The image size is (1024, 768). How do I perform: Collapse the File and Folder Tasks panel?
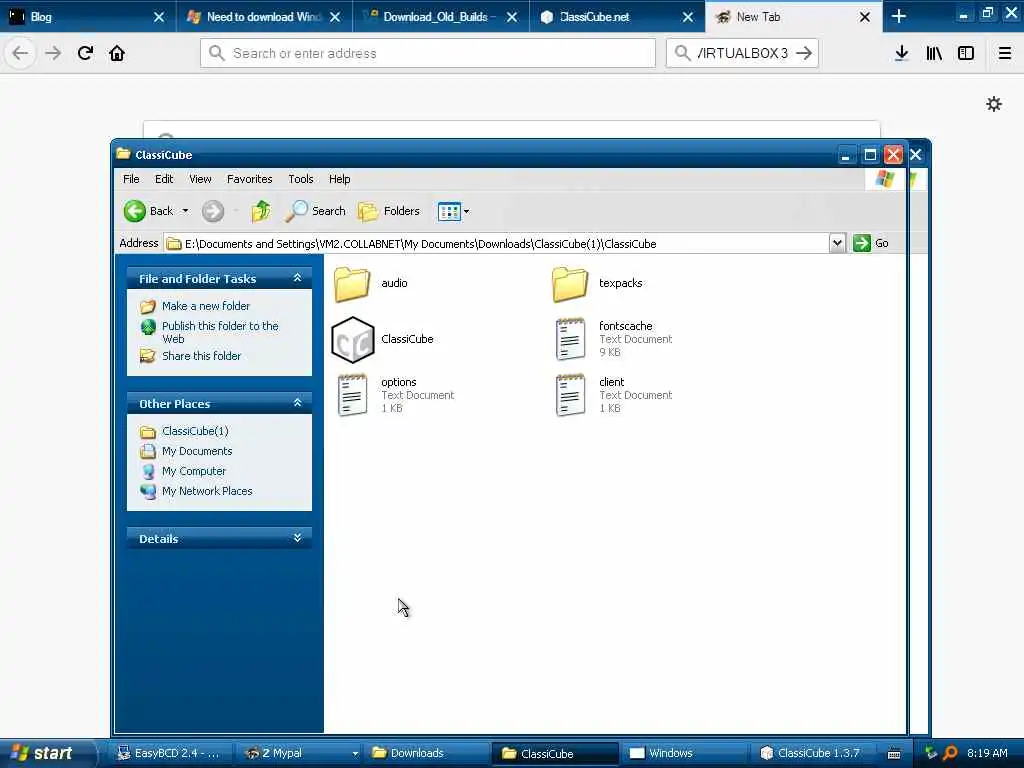[x=297, y=278]
